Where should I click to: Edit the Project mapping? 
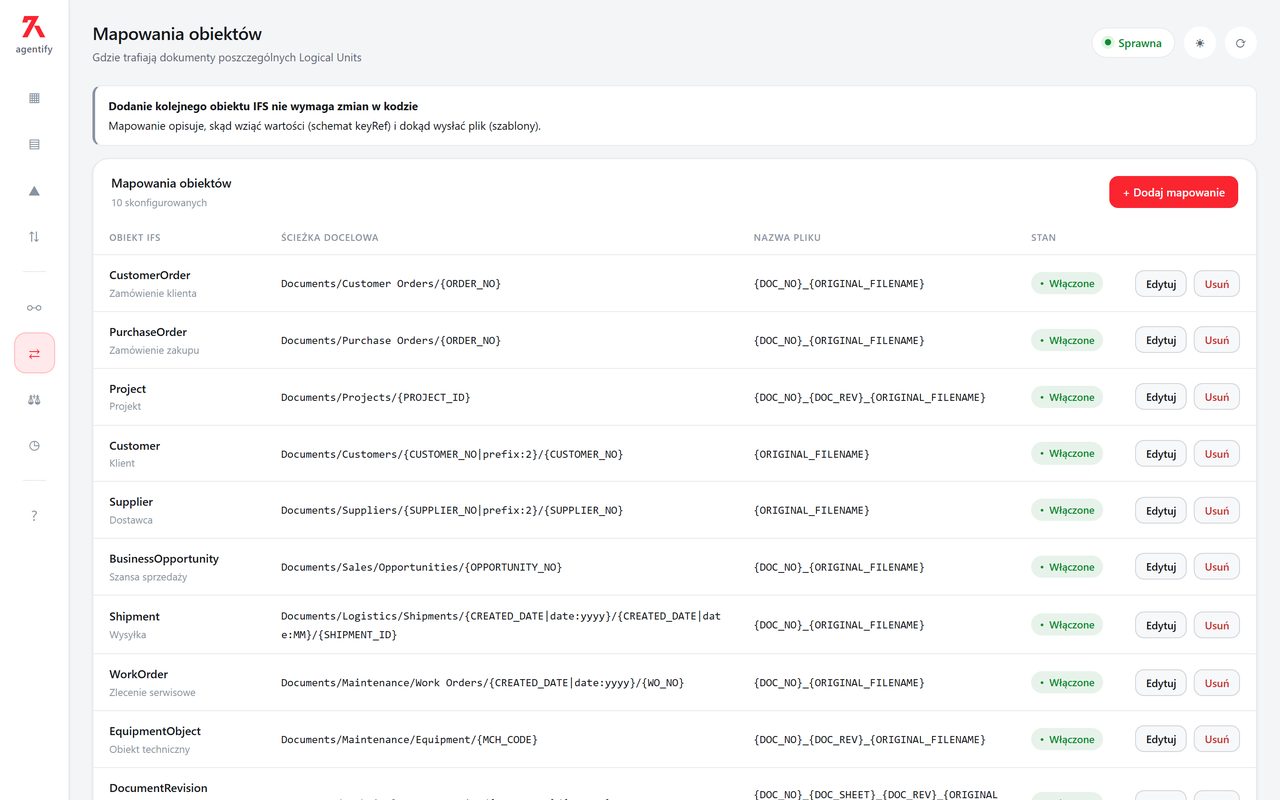[x=1160, y=397]
